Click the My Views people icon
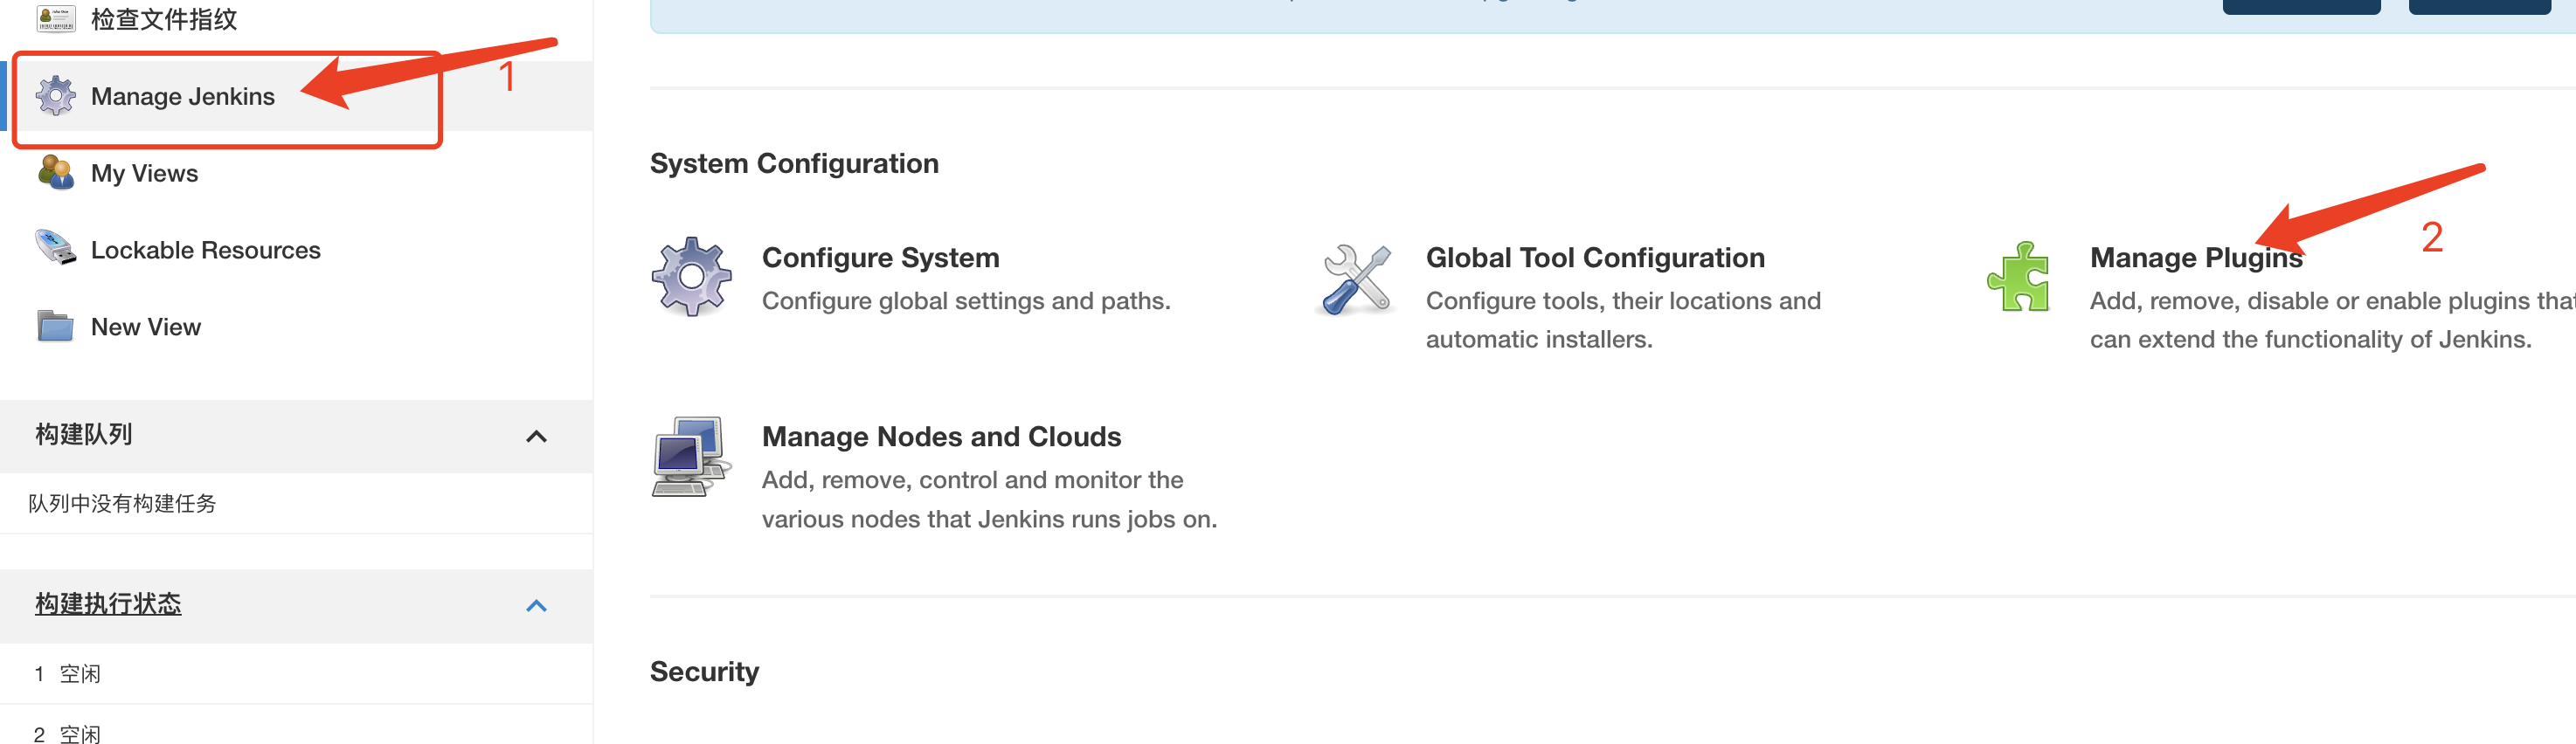The width and height of the screenshot is (2576, 744). [x=56, y=172]
